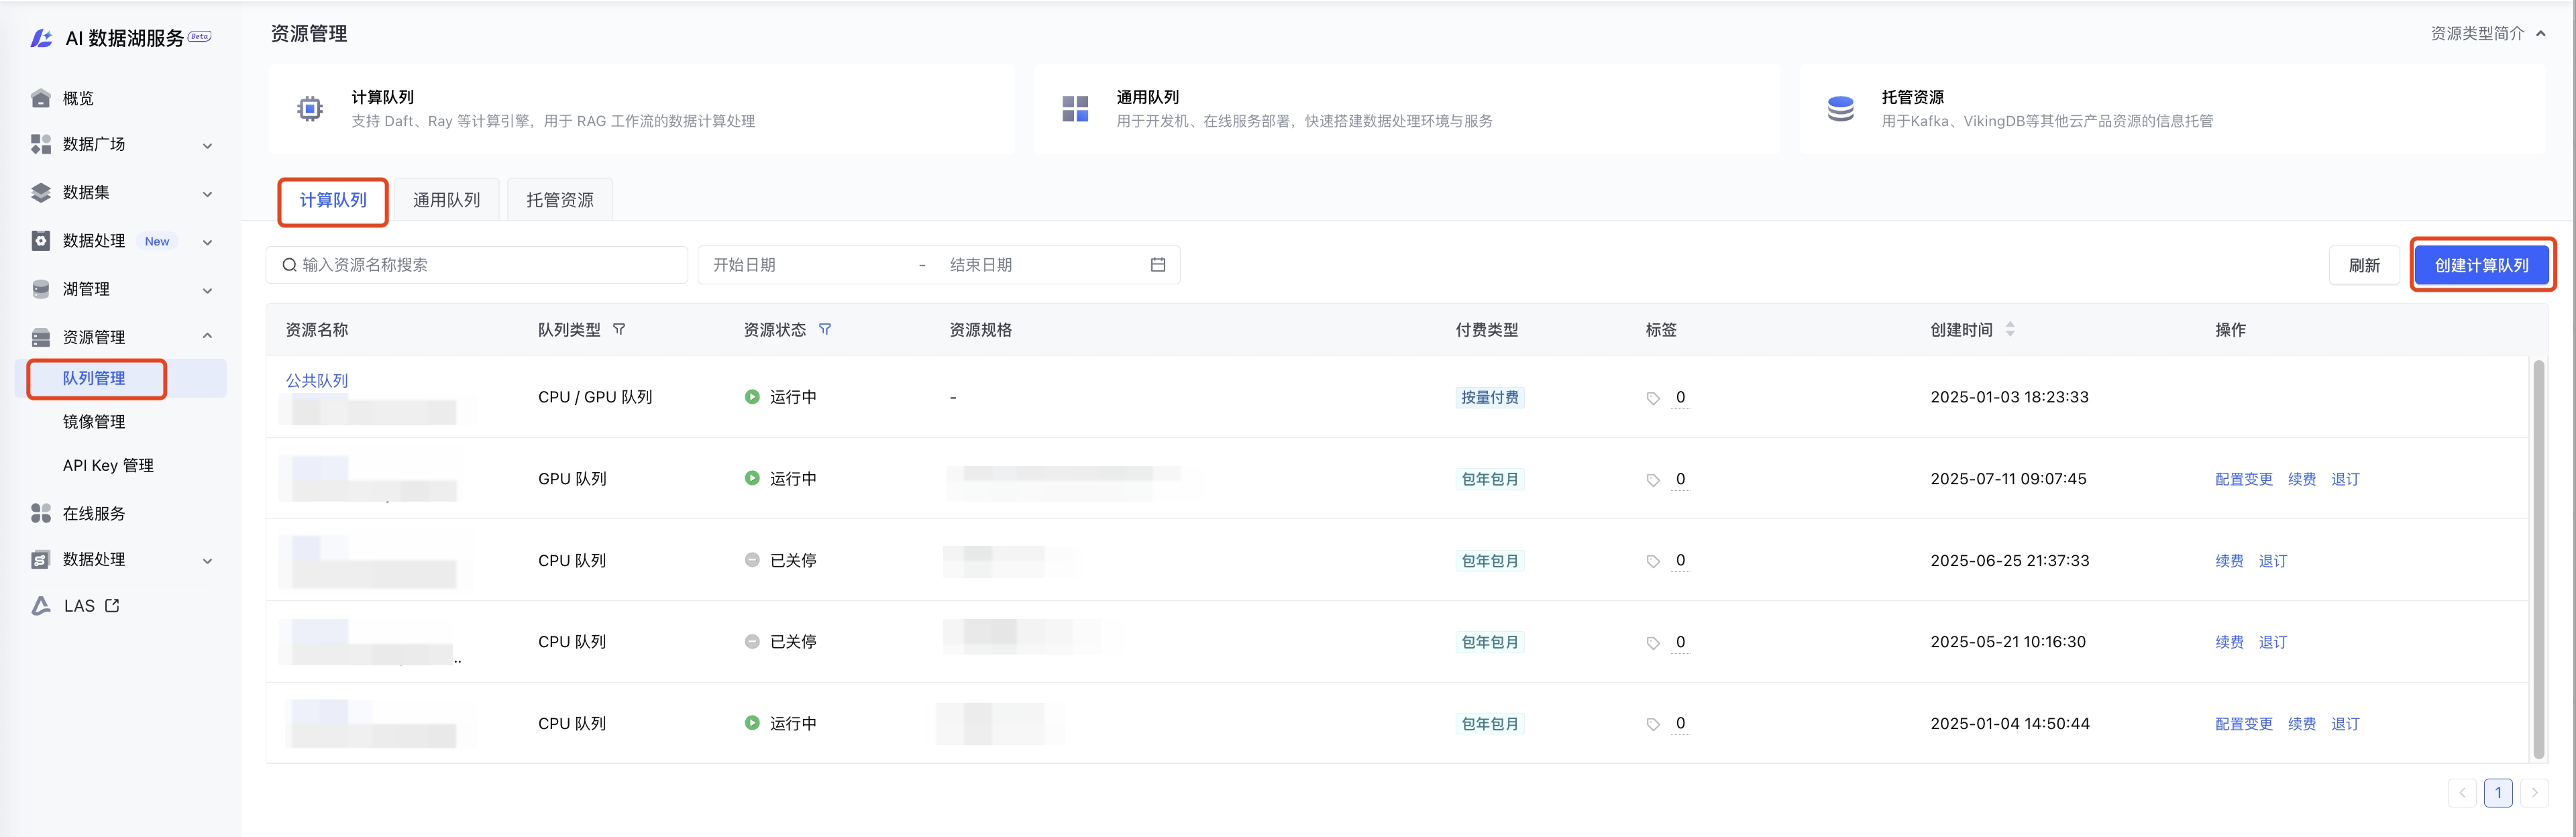Collapse 资源类型简介 panel
2576x837 pixels.
pos(2541,33)
